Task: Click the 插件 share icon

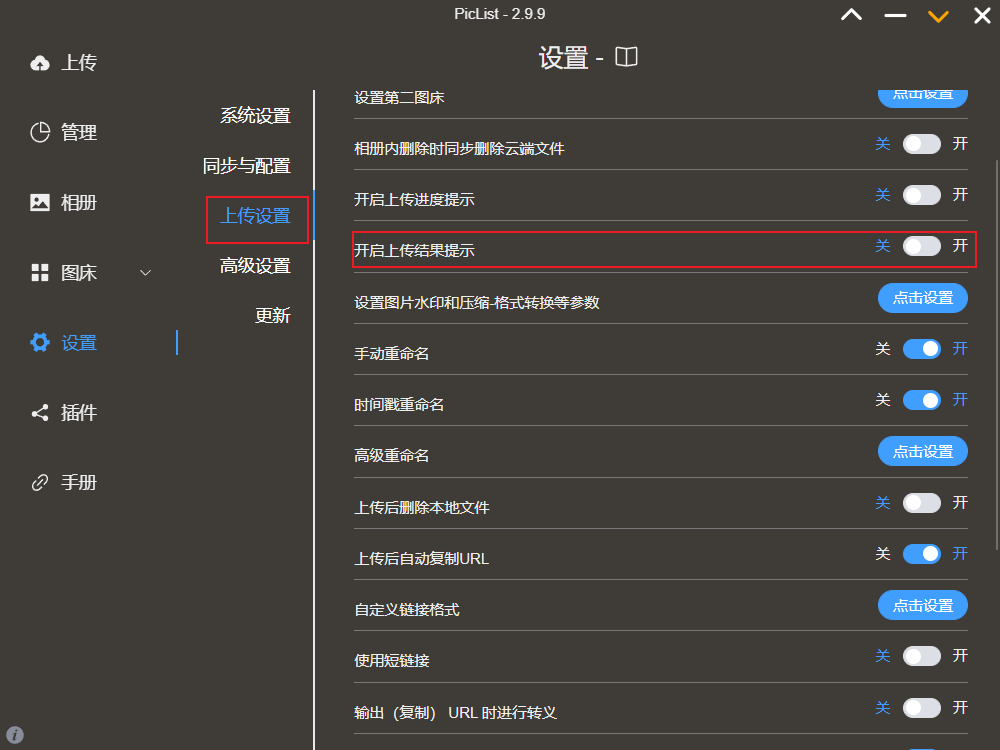Action: pyautogui.click(x=40, y=412)
